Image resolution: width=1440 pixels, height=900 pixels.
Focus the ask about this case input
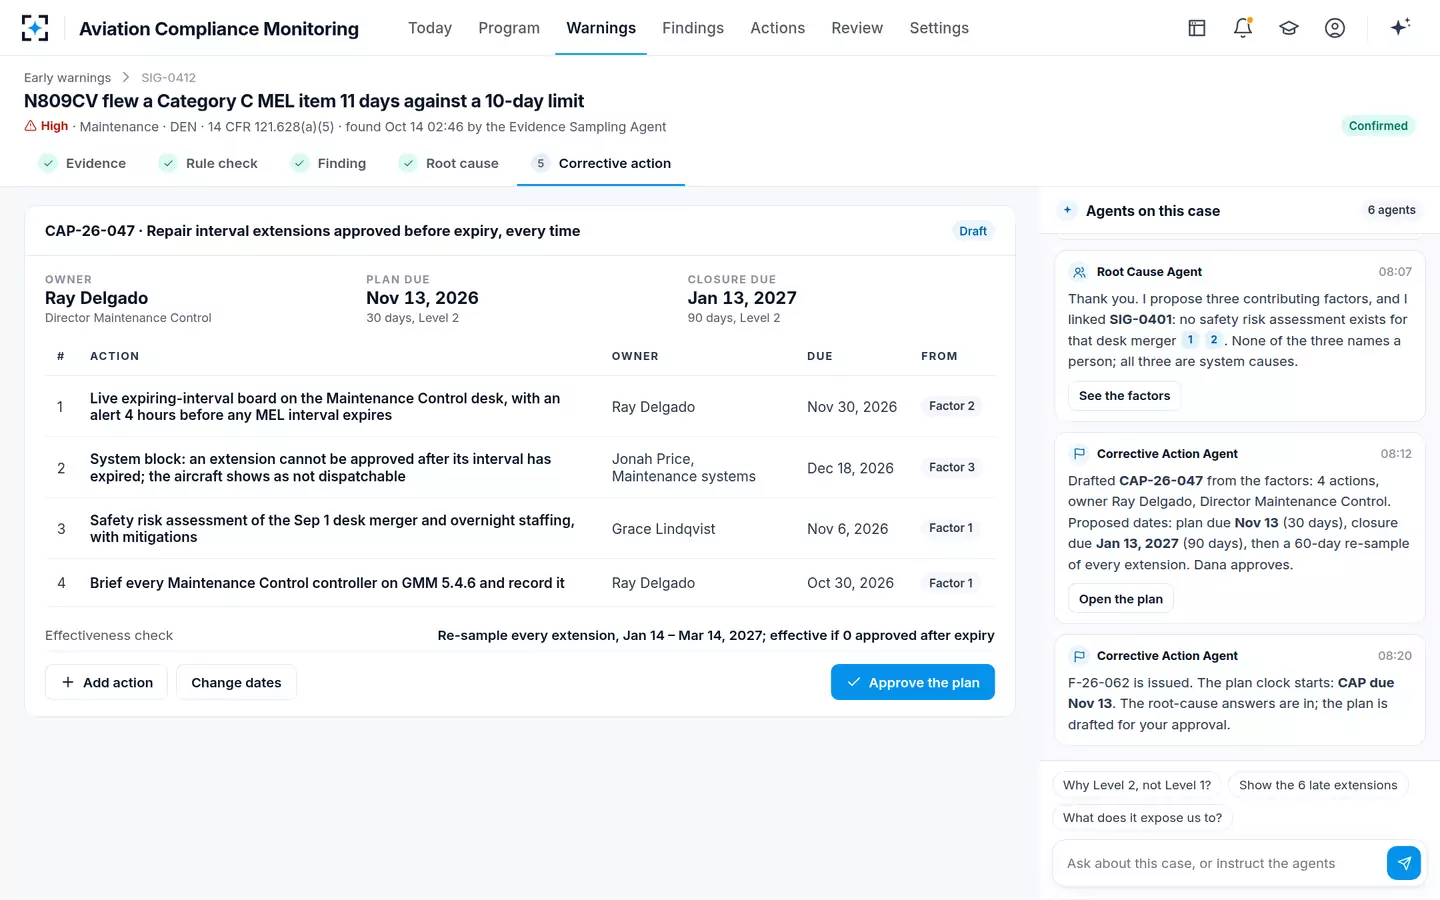(x=1220, y=863)
